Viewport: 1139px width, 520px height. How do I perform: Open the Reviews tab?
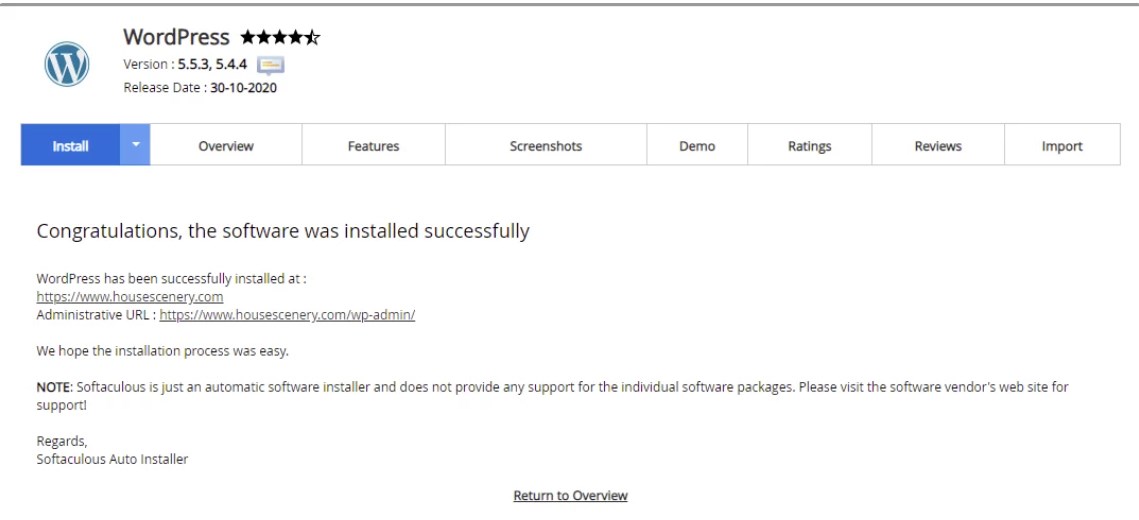pos(938,145)
